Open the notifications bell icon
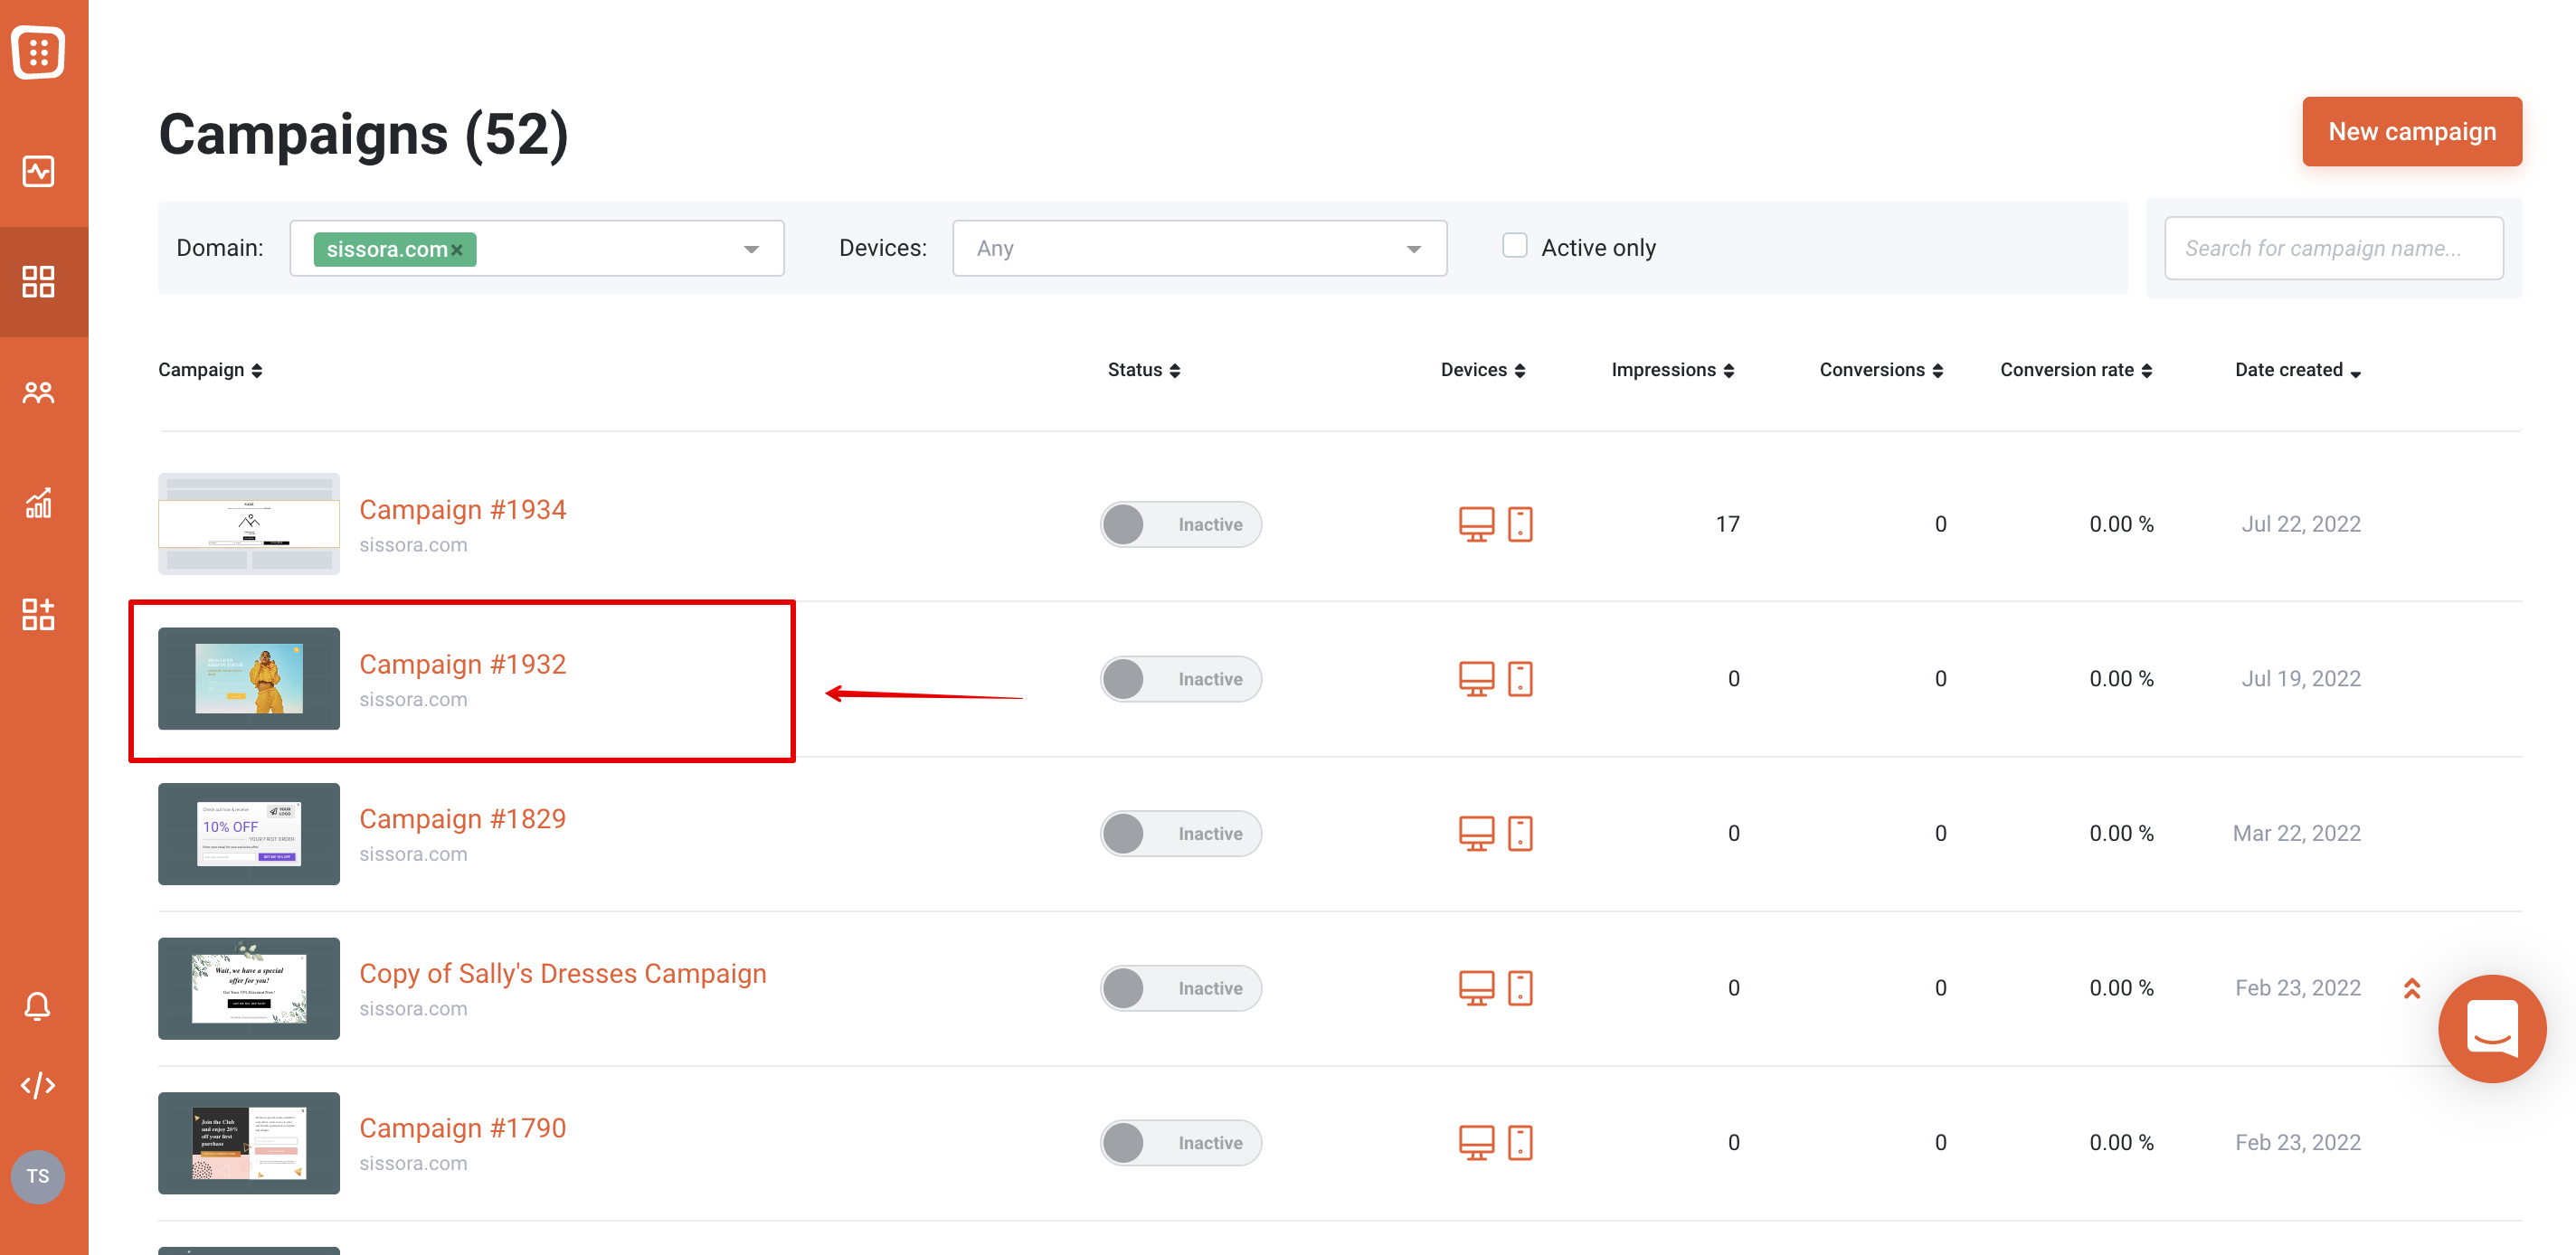The height and width of the screenshot is (1255, 2576). [x=38, y=1005]
